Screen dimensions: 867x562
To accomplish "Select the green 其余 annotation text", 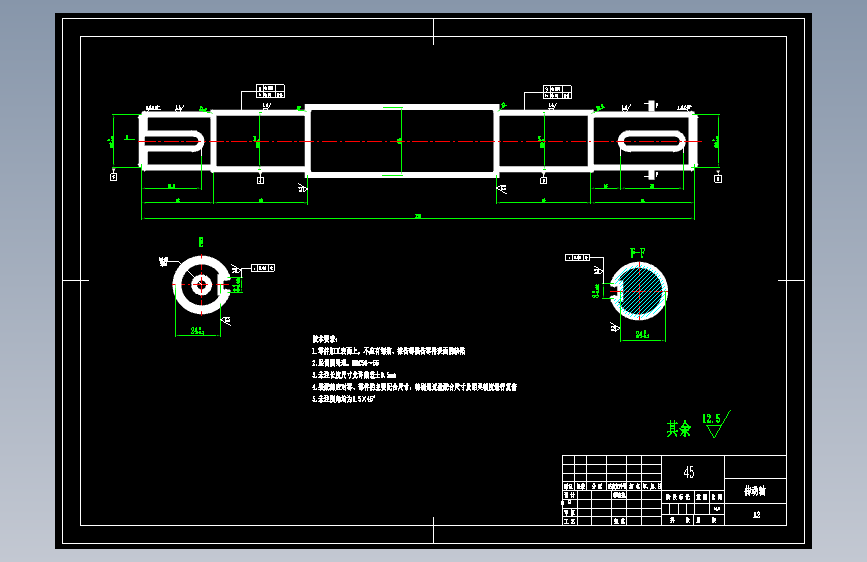I will (x=678, y=429).
